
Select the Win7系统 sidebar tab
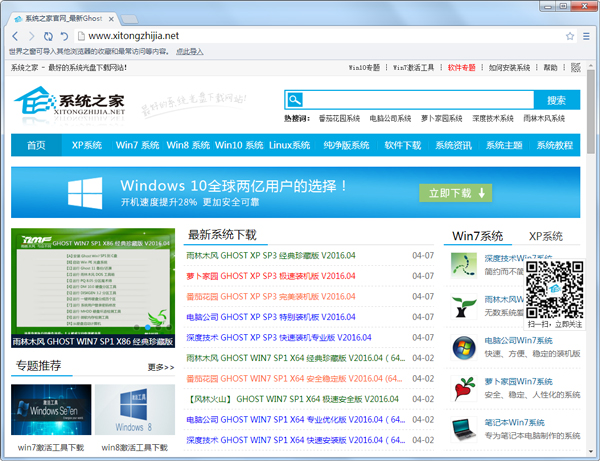[x=478, y=237]
